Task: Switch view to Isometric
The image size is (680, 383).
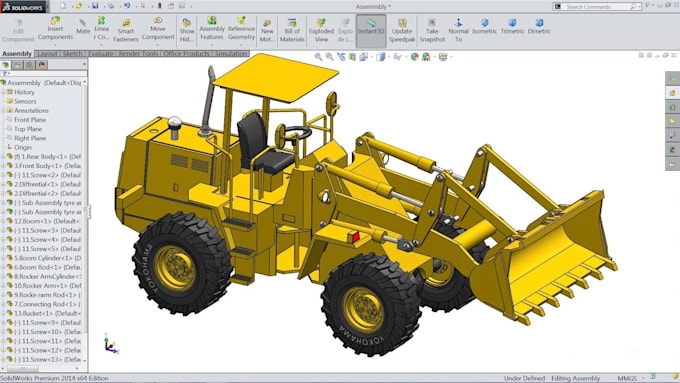Action: coord(484,26)
